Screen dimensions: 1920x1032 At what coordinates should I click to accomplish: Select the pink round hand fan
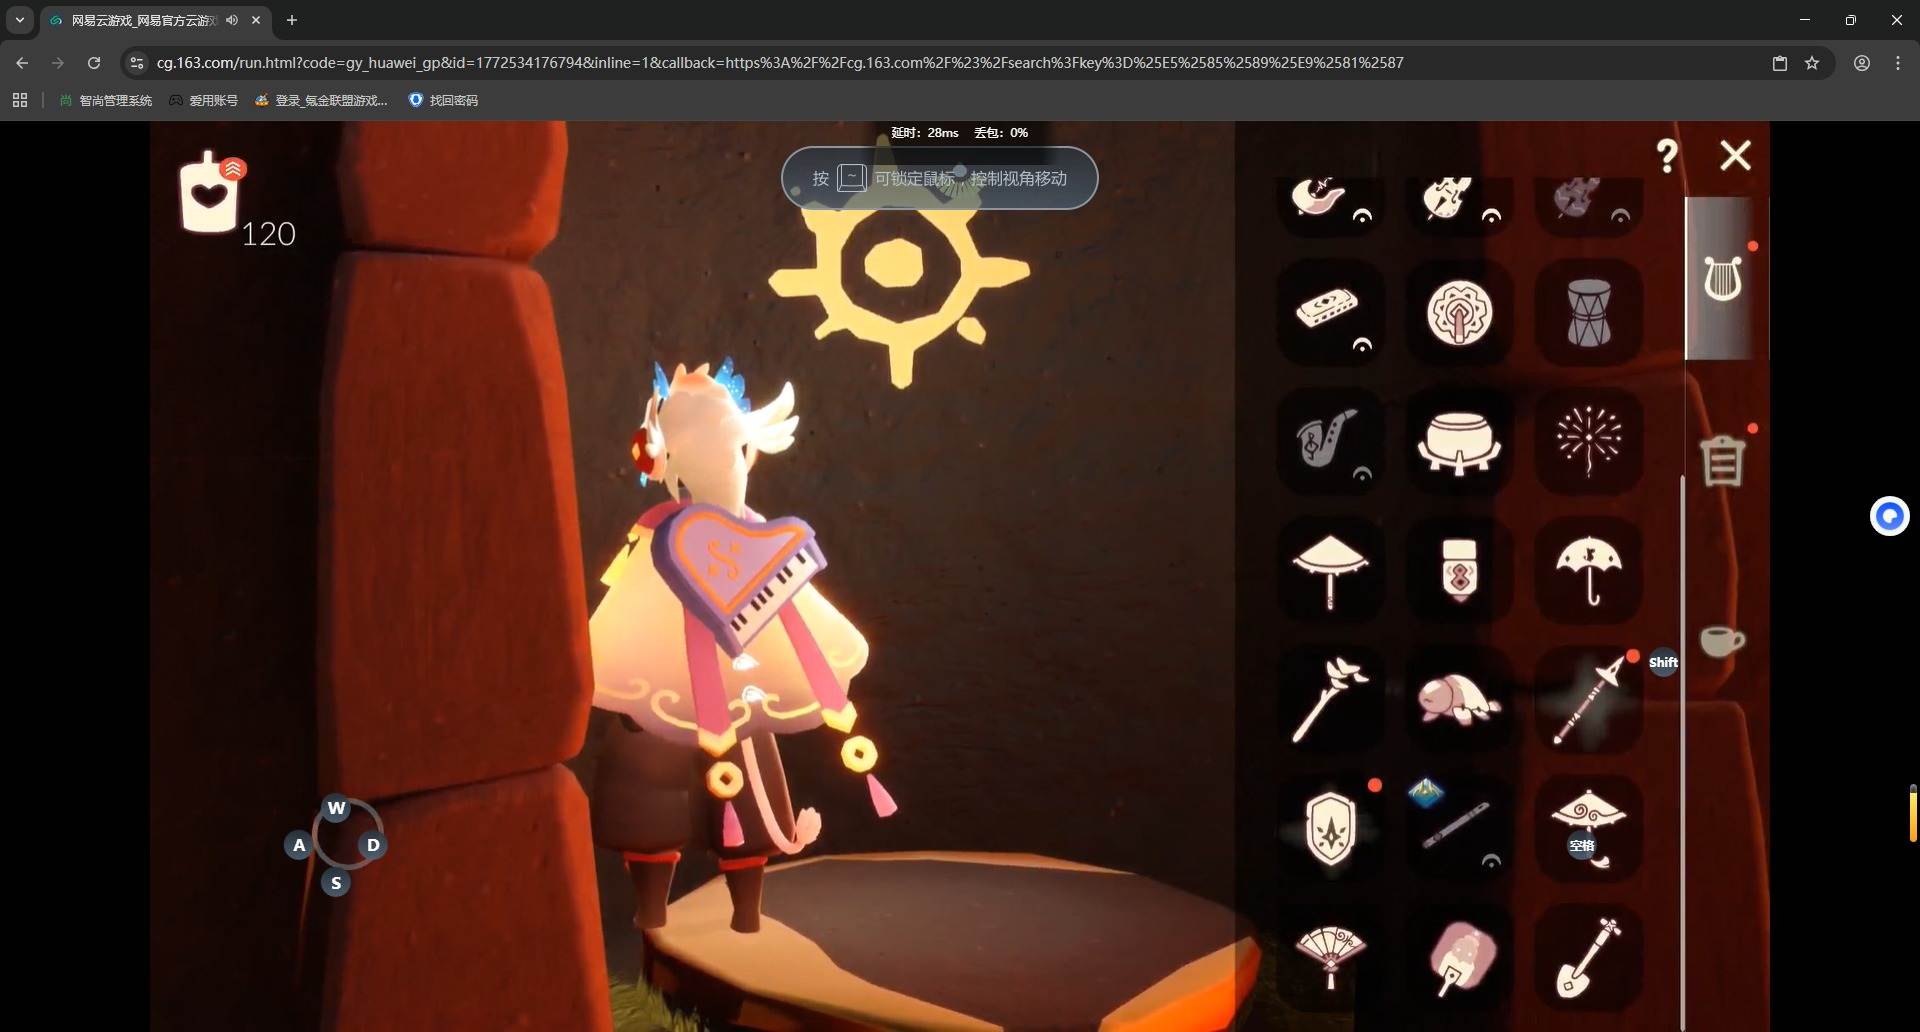[x=1459, y=957]
